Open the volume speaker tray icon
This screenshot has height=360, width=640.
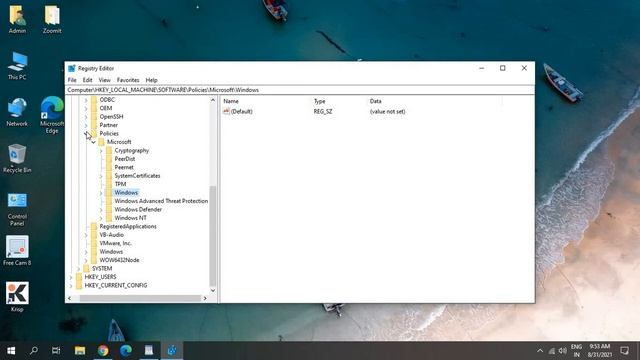pos(562,351)
